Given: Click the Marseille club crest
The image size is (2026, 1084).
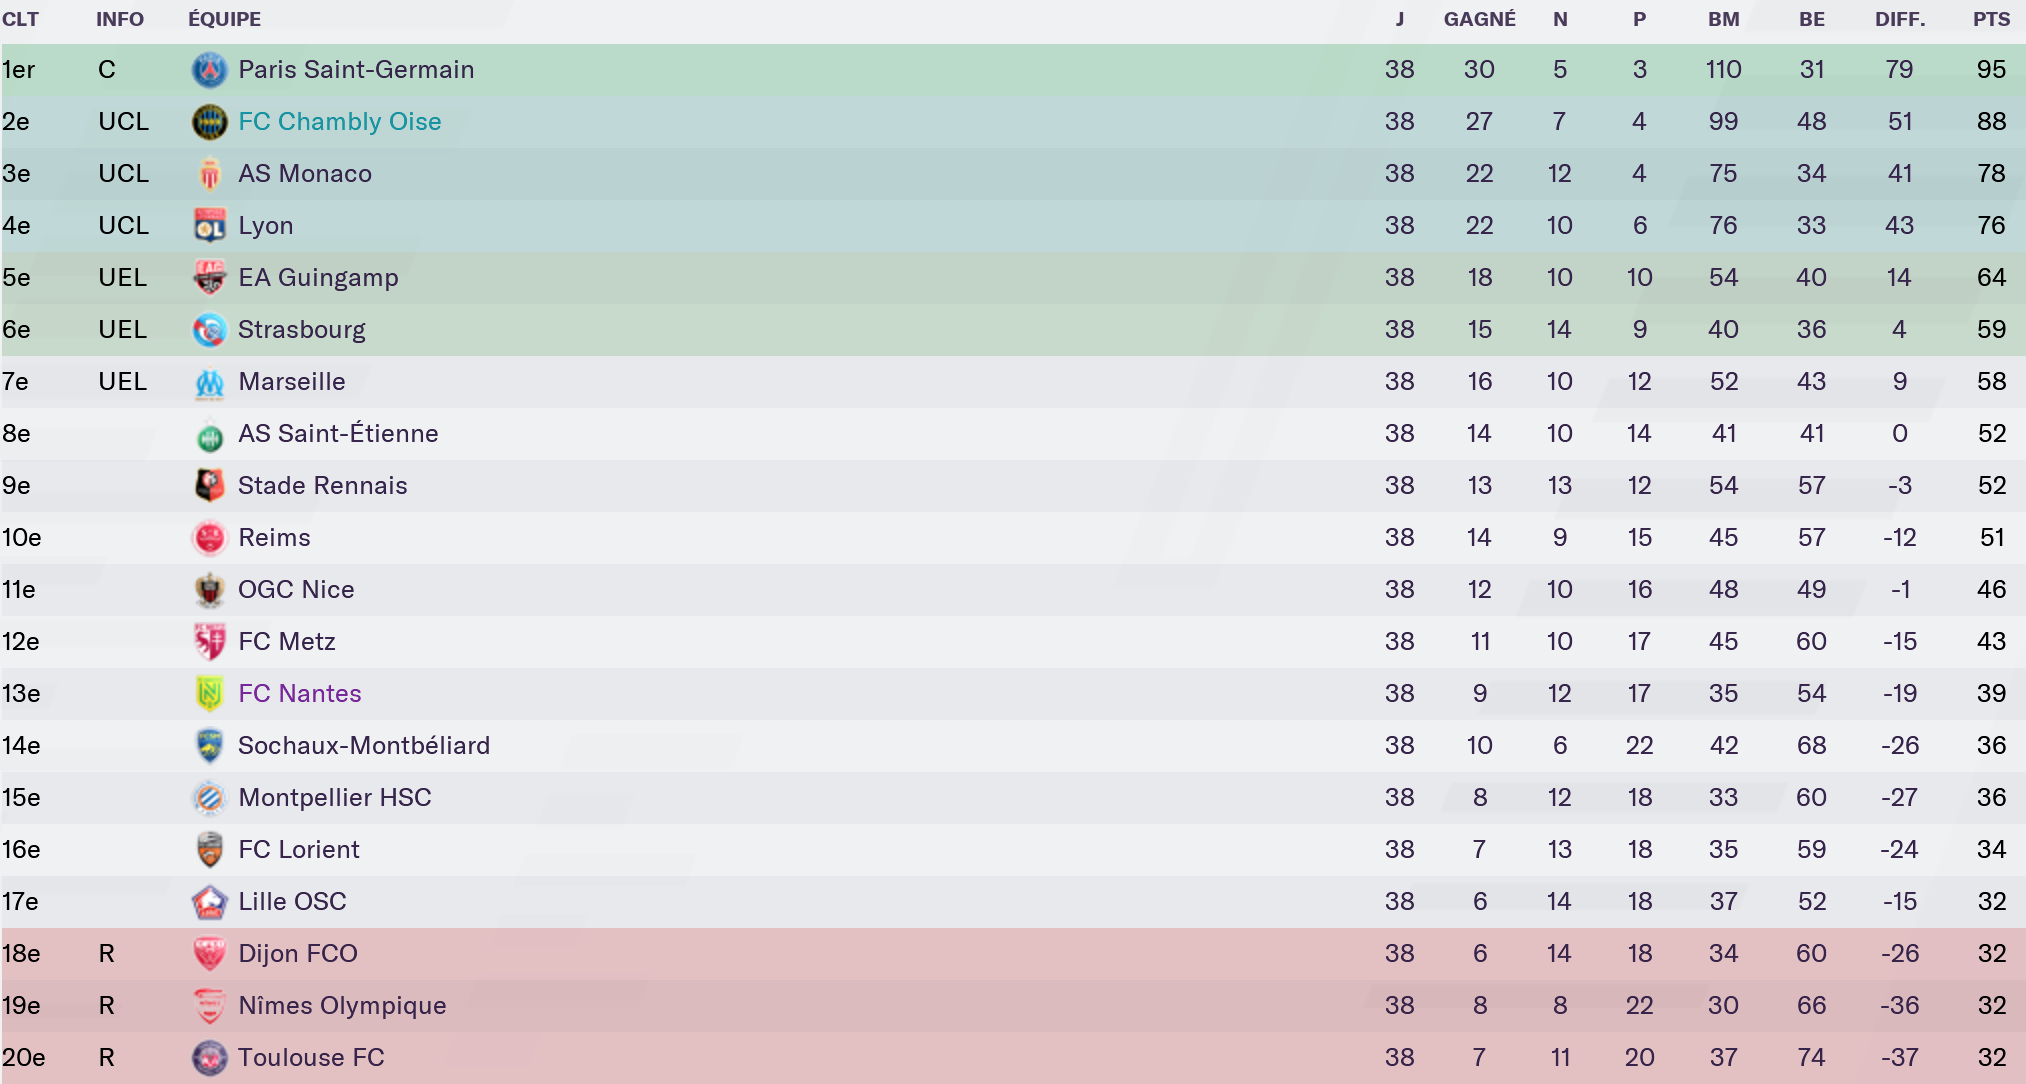Looking at the screenshot, I should tap(209, 382).
